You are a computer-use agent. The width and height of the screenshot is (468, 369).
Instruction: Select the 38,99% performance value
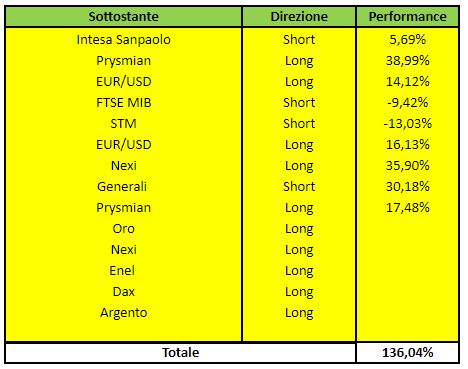(407, 61)
